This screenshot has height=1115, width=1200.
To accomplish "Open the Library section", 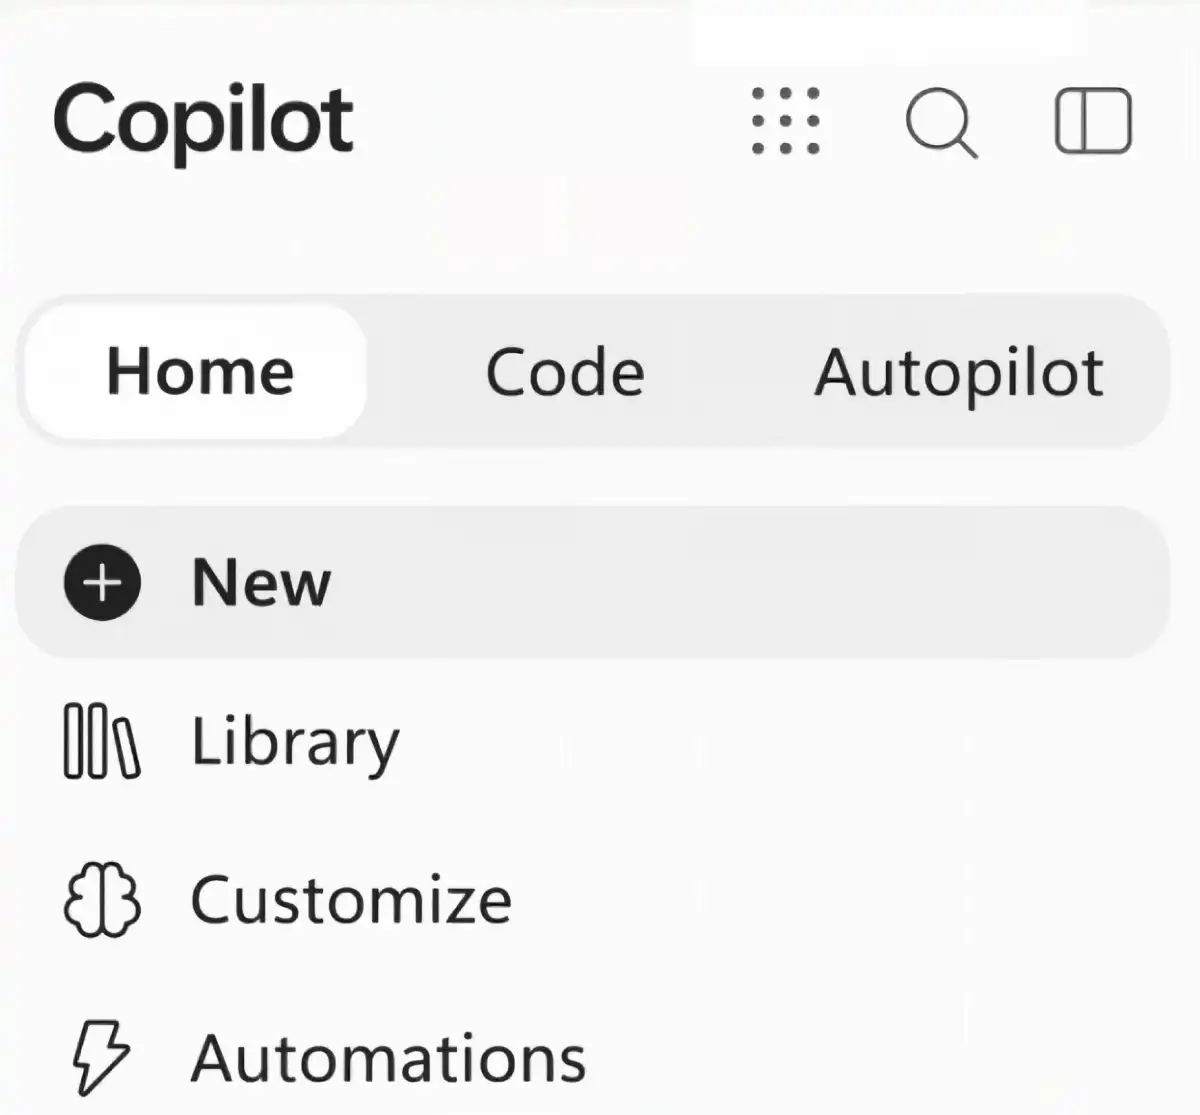I will tap(295, 743).
